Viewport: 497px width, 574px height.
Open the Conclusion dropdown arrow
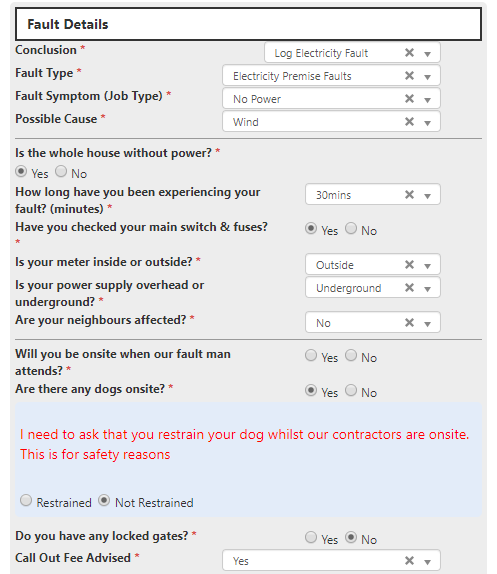click(x=427, y=54)
